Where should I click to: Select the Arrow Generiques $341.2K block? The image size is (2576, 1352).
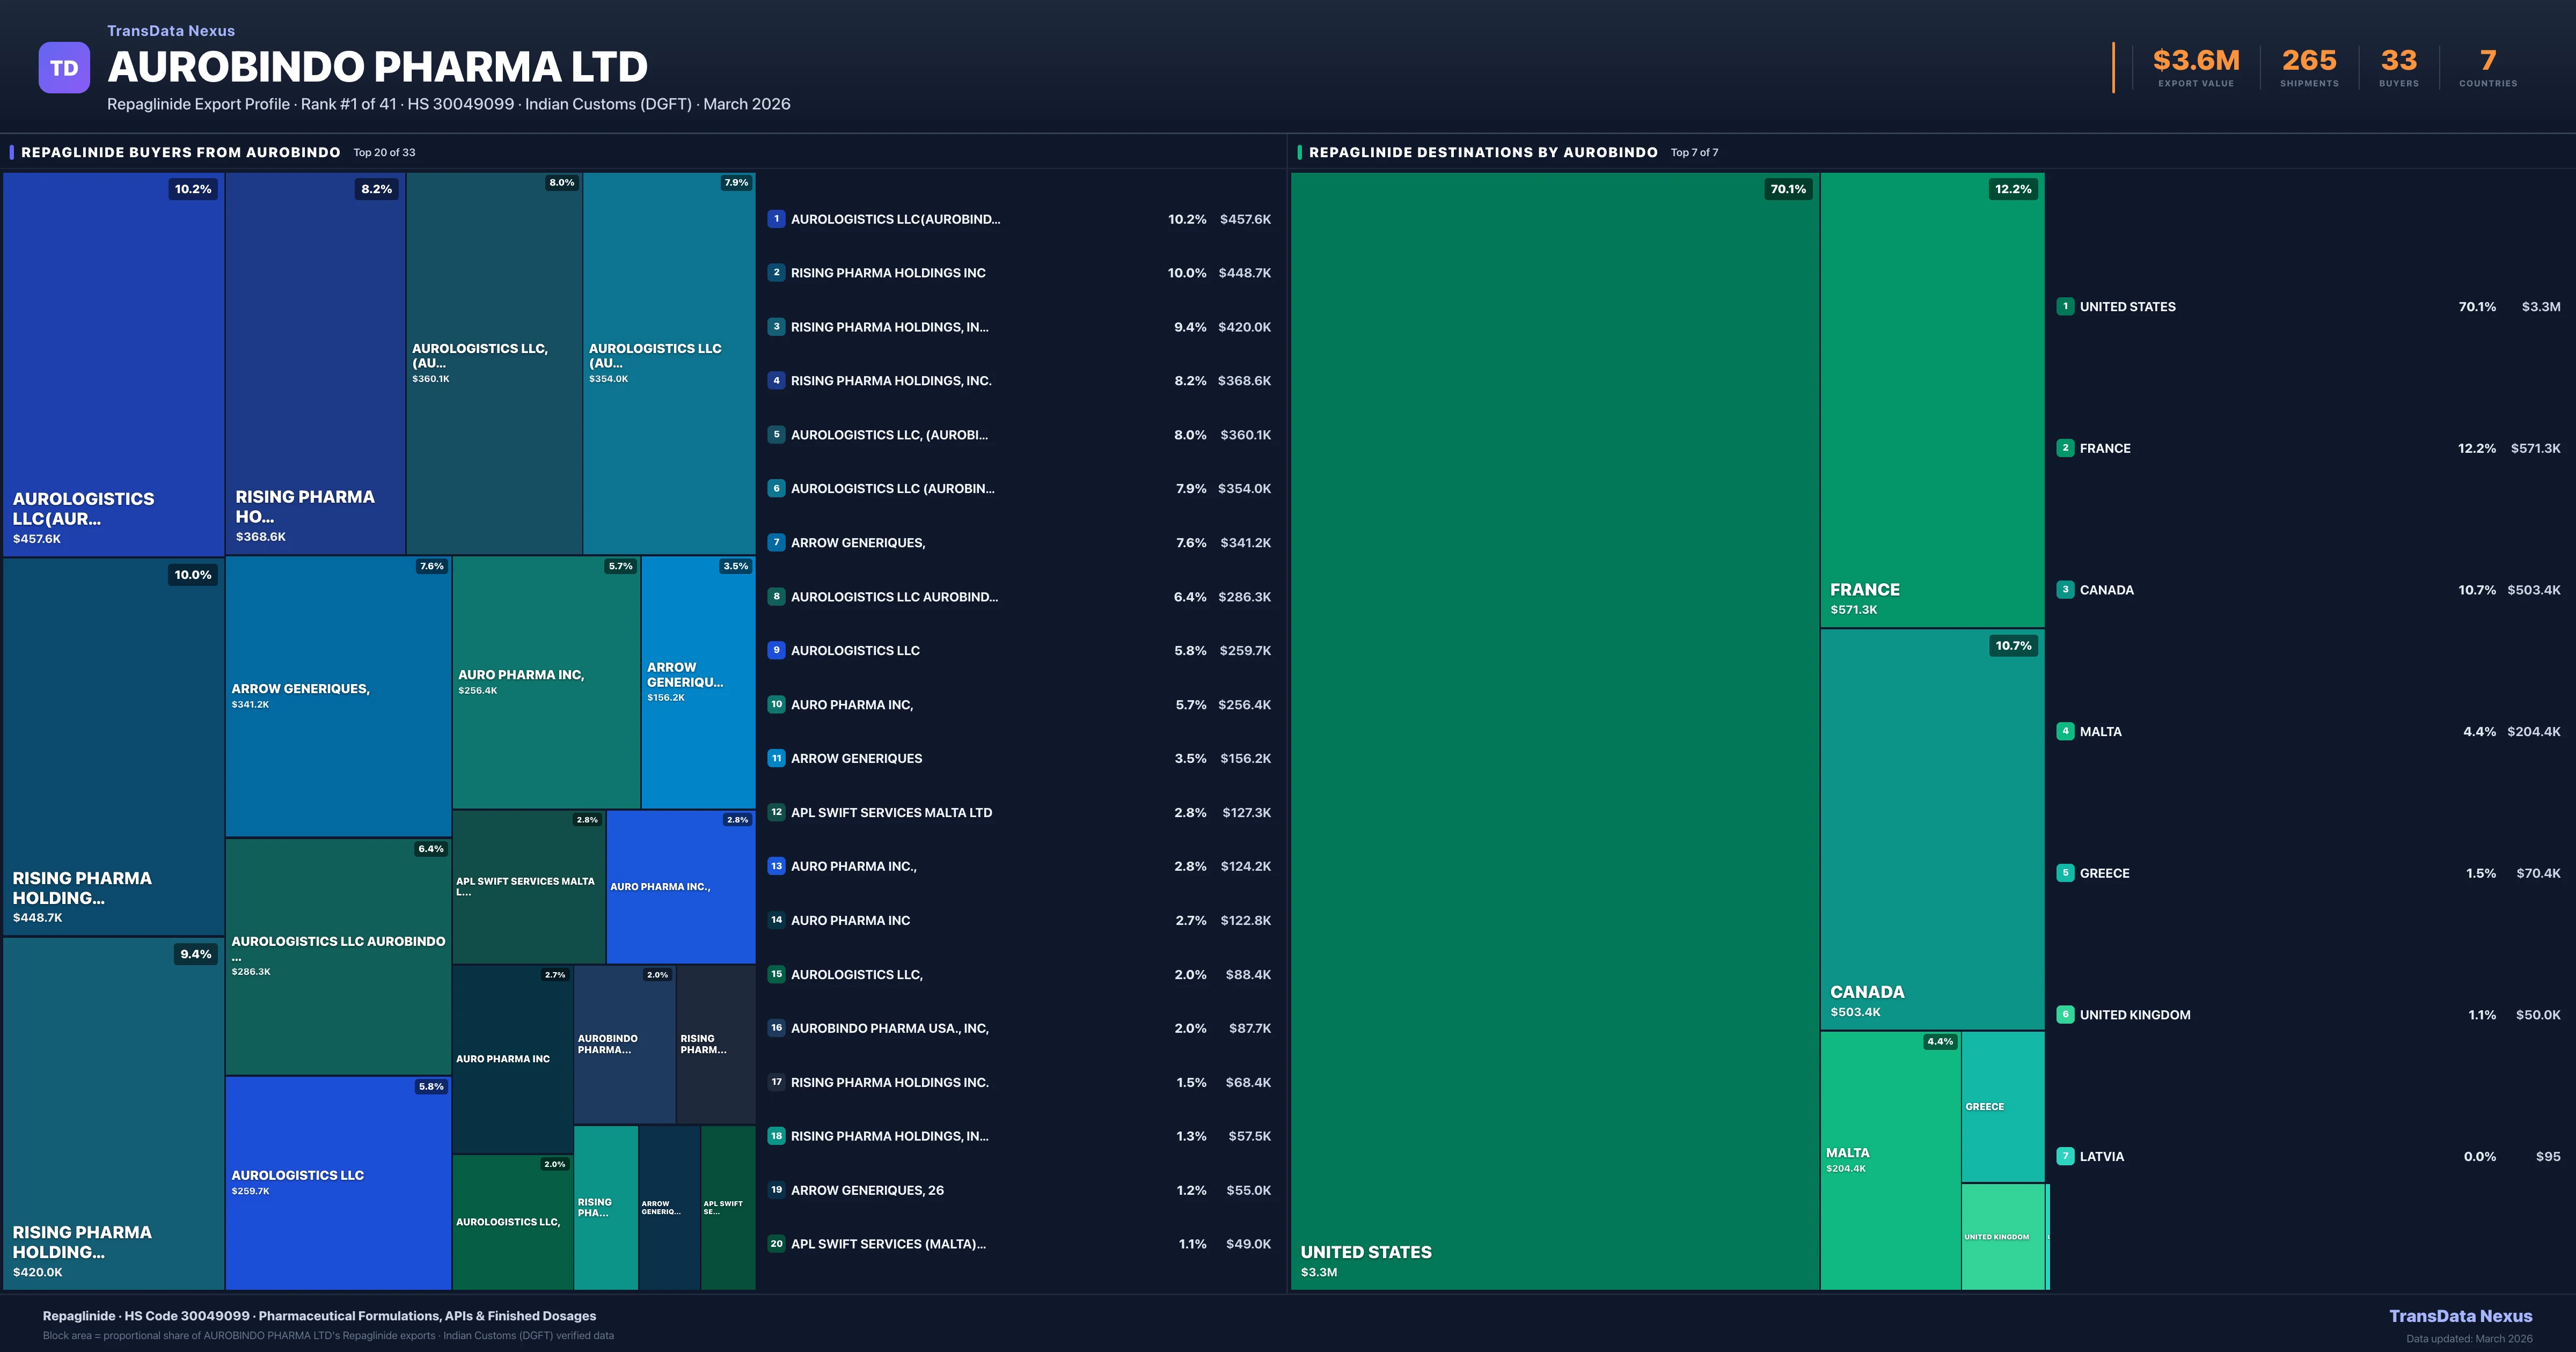click(x=338, y=696)
